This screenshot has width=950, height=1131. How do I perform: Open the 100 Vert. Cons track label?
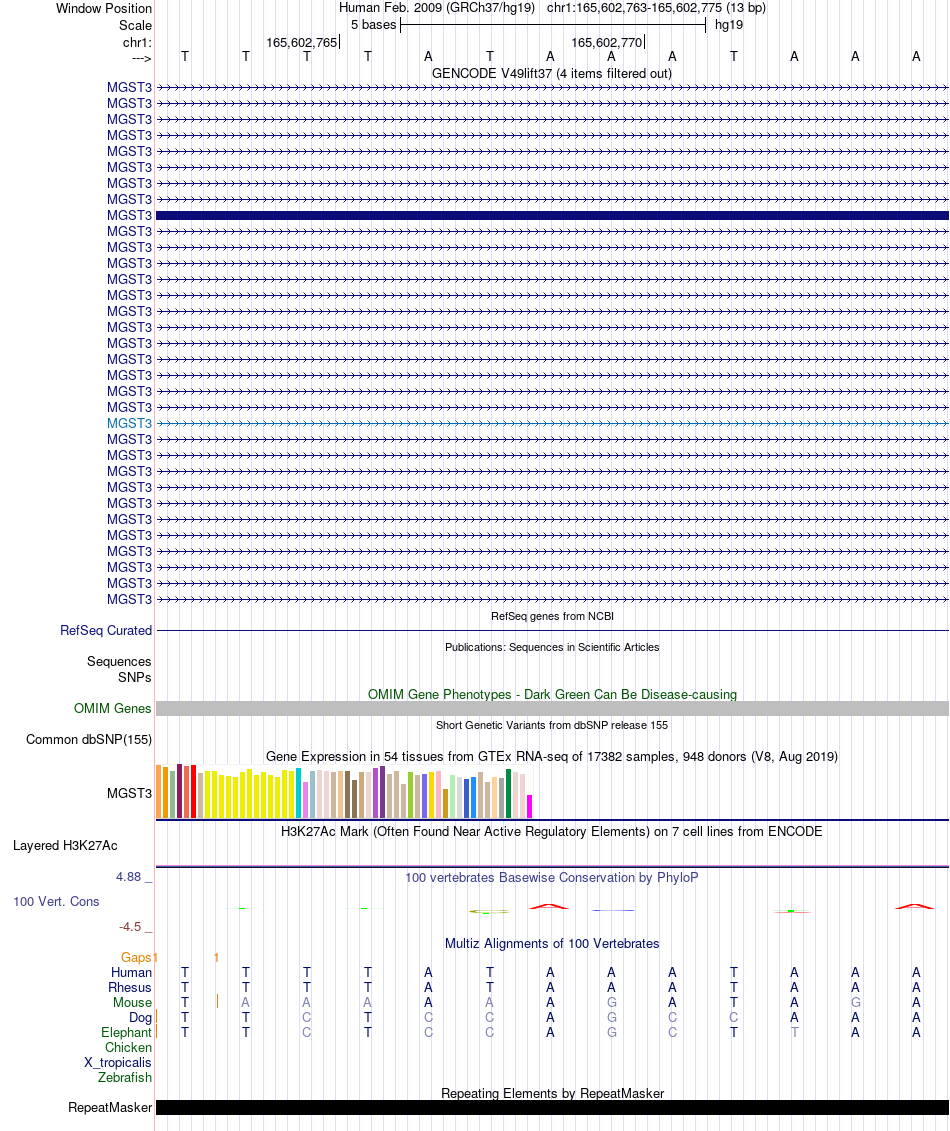[x=56, y=901]
